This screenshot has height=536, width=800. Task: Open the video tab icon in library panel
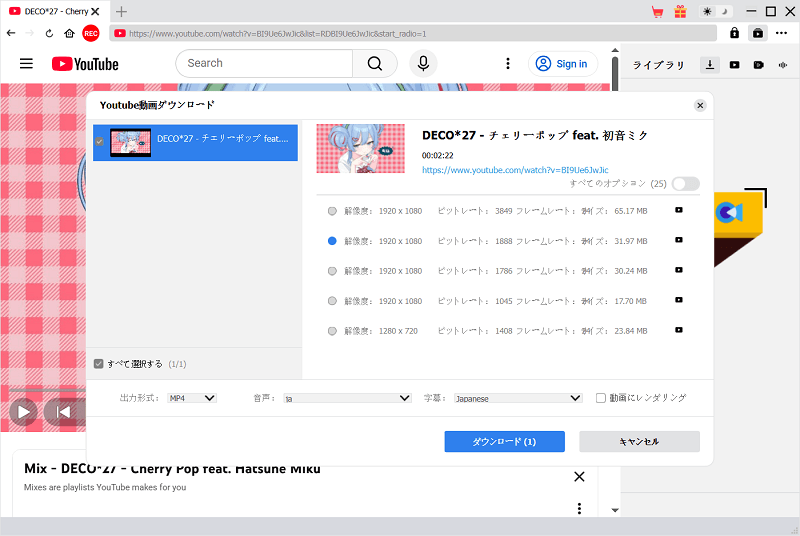click(734, 65)
